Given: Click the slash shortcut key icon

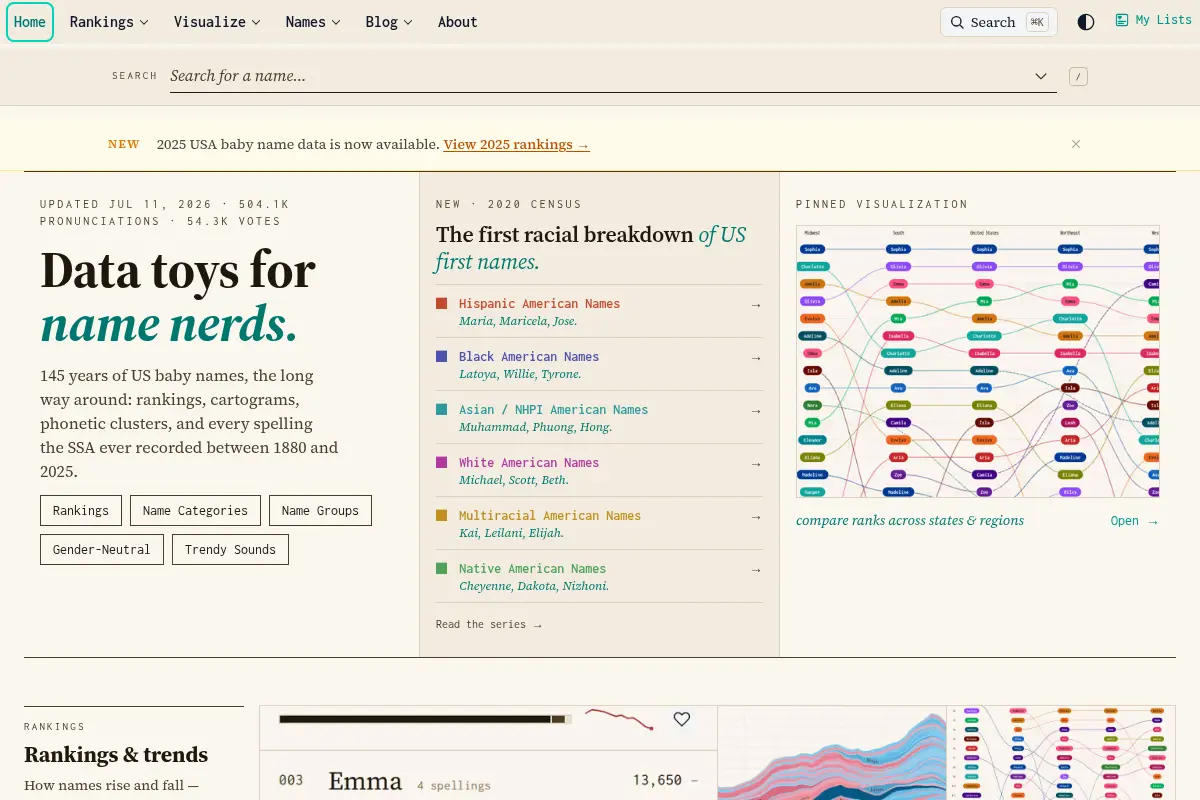Looking at the screenshot, I should pos(1078,76).
